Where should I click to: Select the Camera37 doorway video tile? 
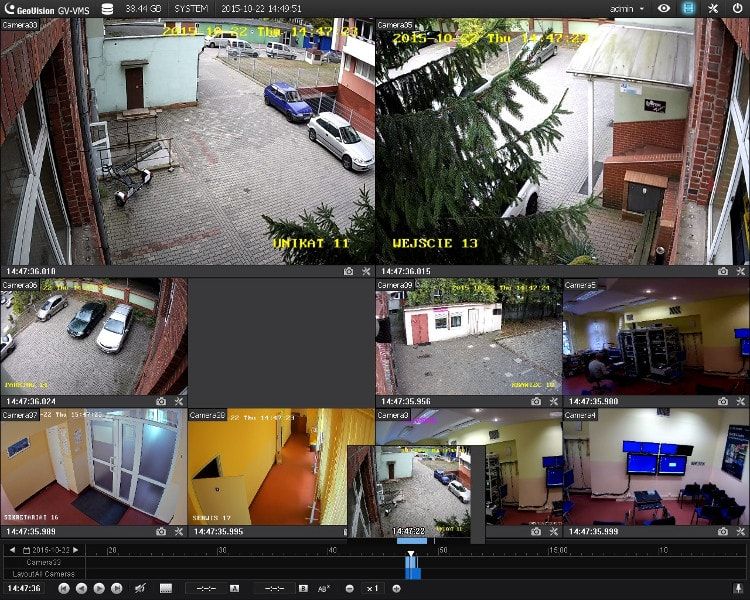(x=94, y=467)
